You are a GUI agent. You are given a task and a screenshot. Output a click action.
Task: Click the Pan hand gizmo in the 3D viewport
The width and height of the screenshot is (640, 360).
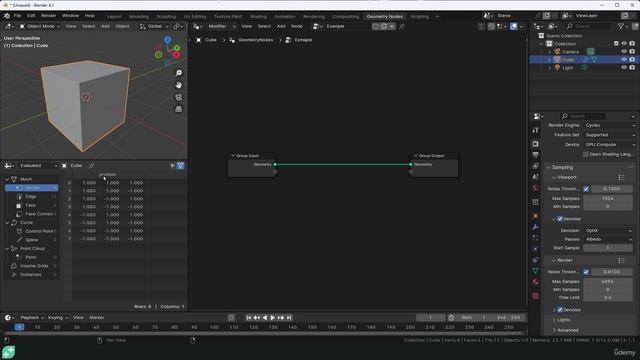point(178,85)
